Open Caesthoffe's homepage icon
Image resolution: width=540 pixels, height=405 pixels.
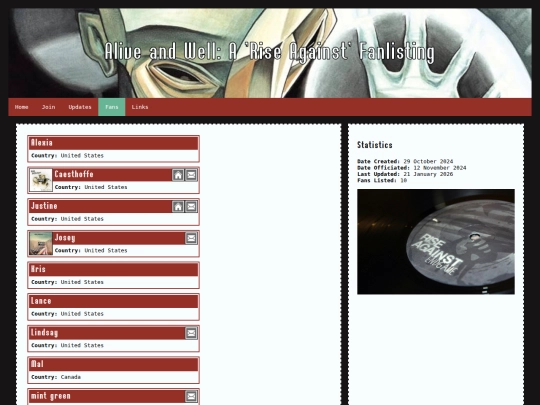click(x=178, y=175)
